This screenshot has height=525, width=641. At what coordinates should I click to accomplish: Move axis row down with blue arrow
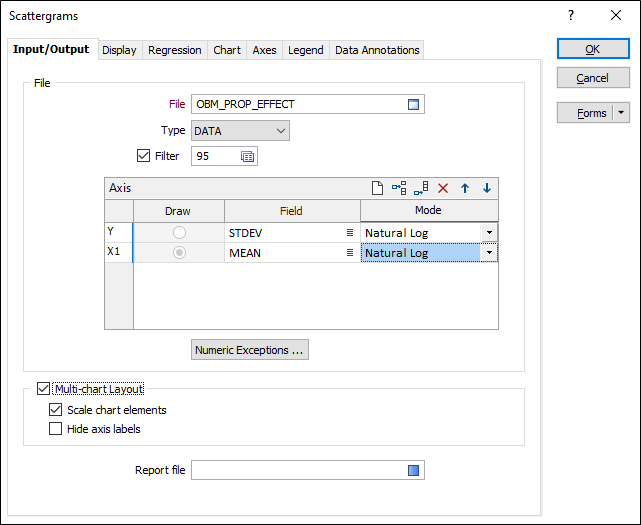[x=487, y=188]
